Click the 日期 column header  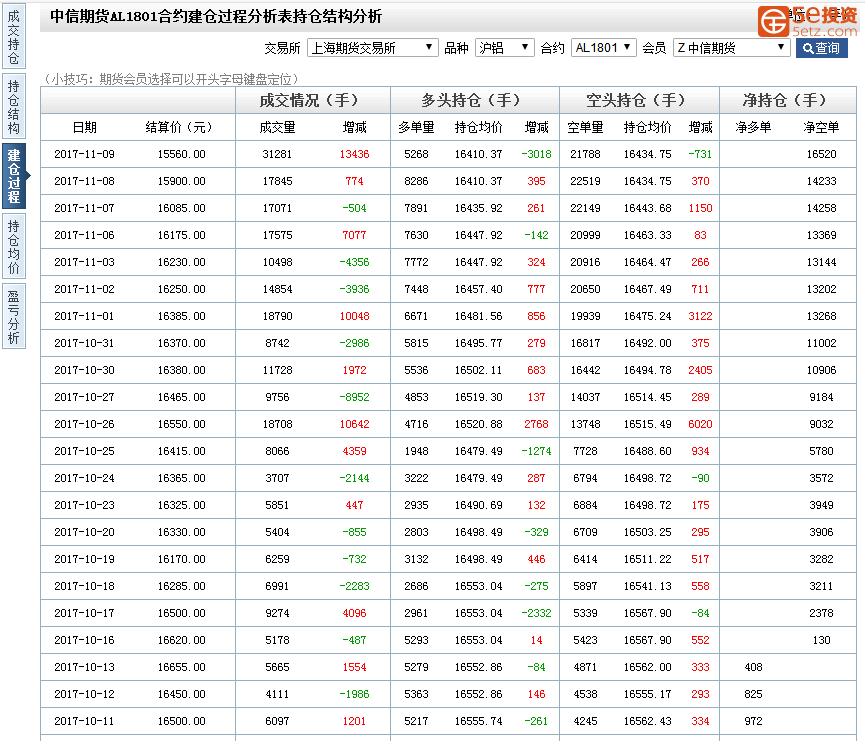84,127
